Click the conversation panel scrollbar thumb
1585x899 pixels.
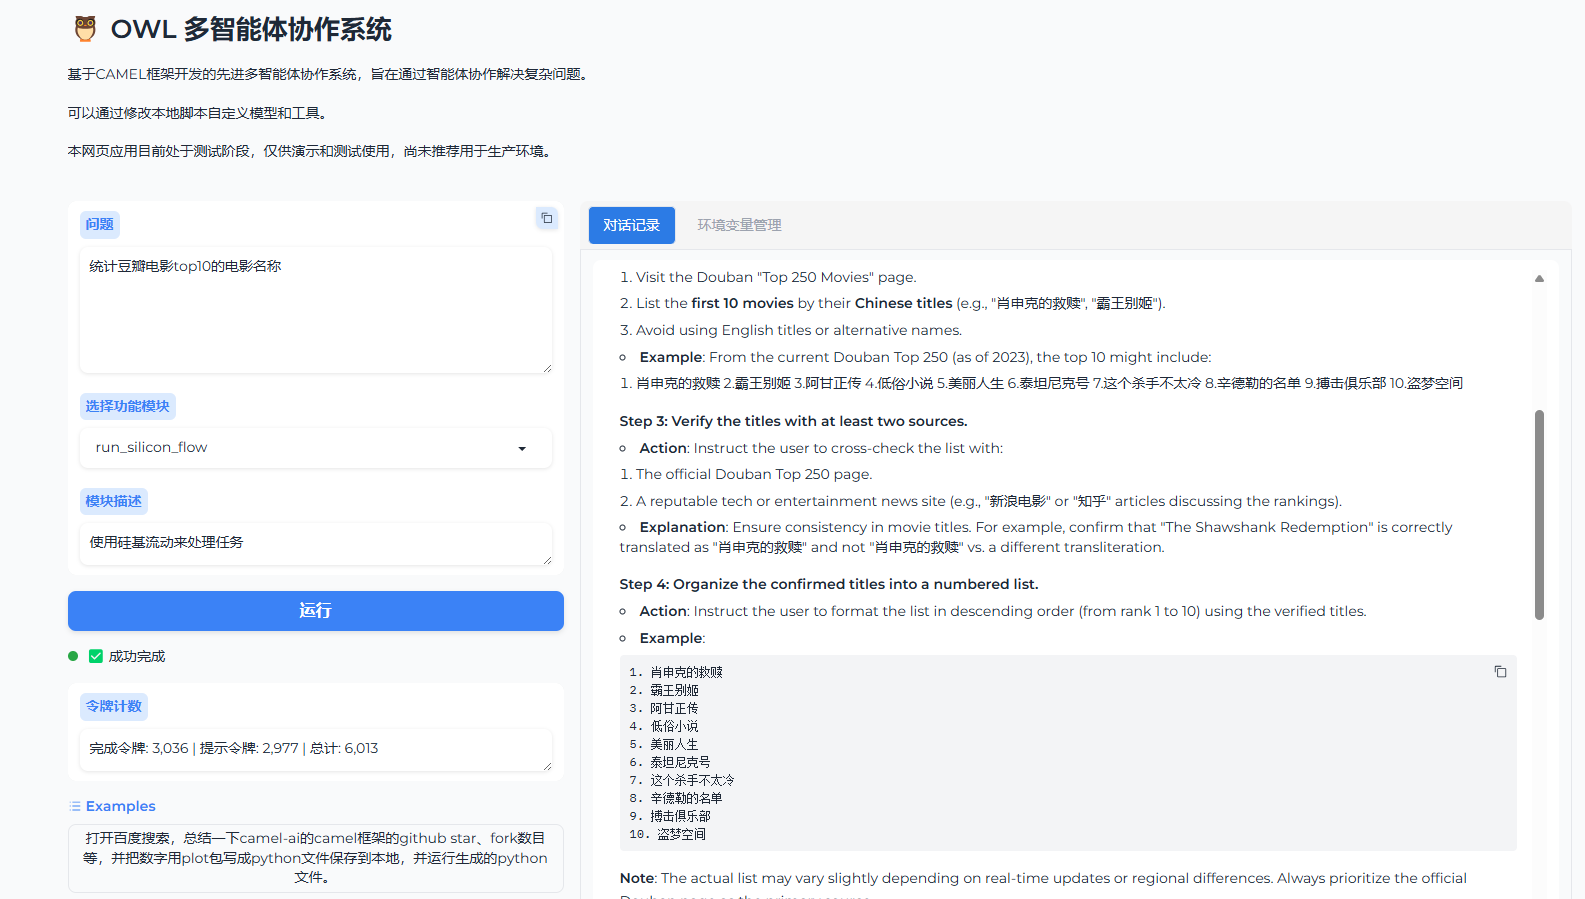pos(1539,515)
